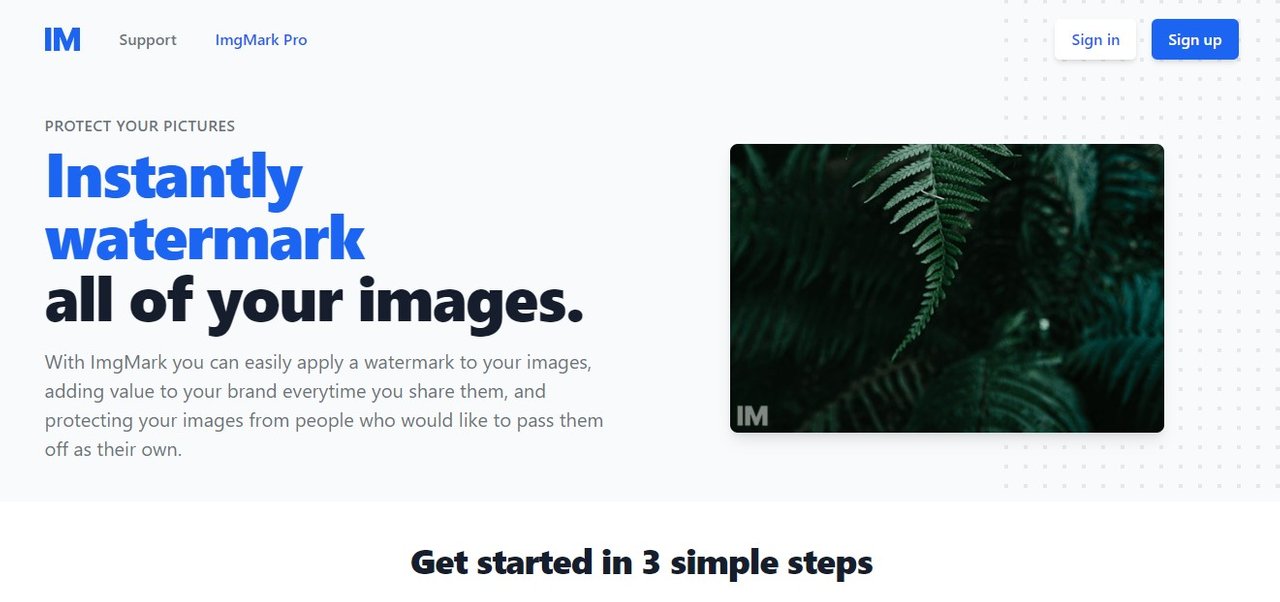Click the blue word Instantly in headline
The height and width of the screenshot is (602, 1280).
point(174,178)
